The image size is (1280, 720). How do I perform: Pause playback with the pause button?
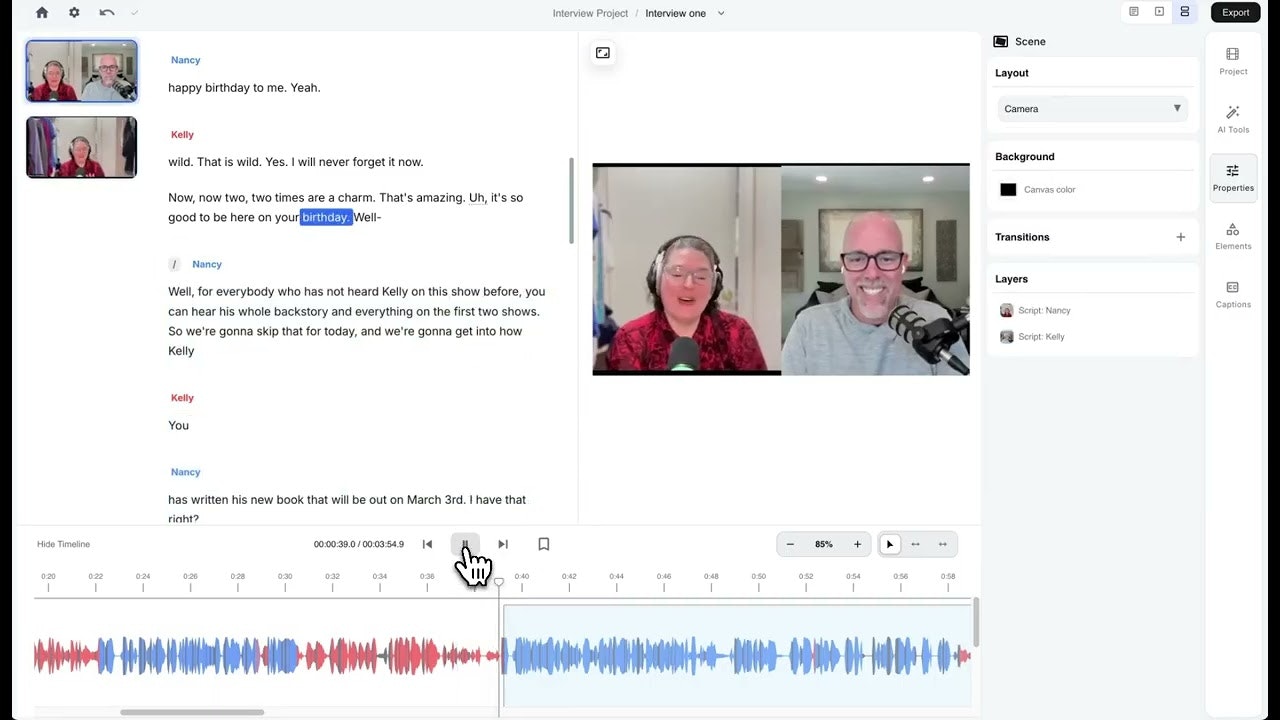465,544
